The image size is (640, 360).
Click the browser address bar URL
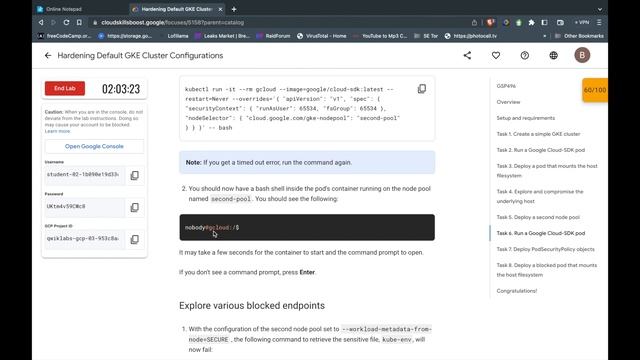pyautogui.click(x=173, y=22)
